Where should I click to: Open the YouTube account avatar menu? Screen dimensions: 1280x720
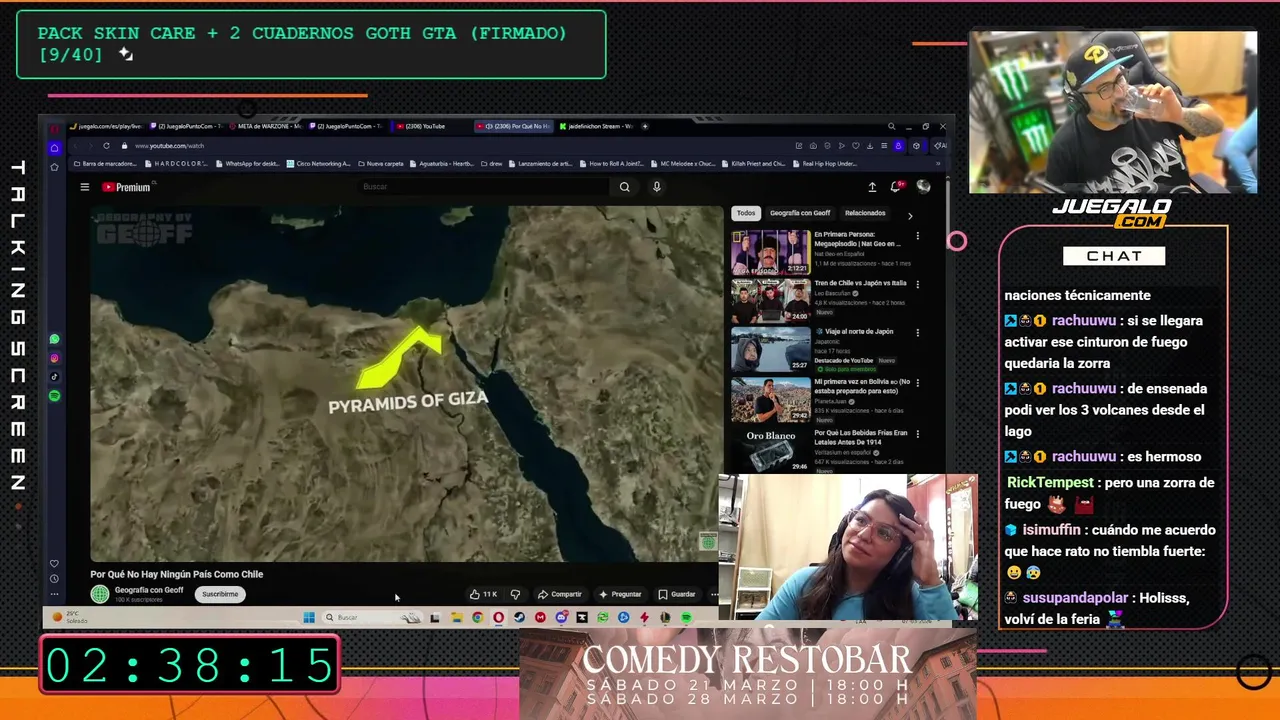coord(923,187)
